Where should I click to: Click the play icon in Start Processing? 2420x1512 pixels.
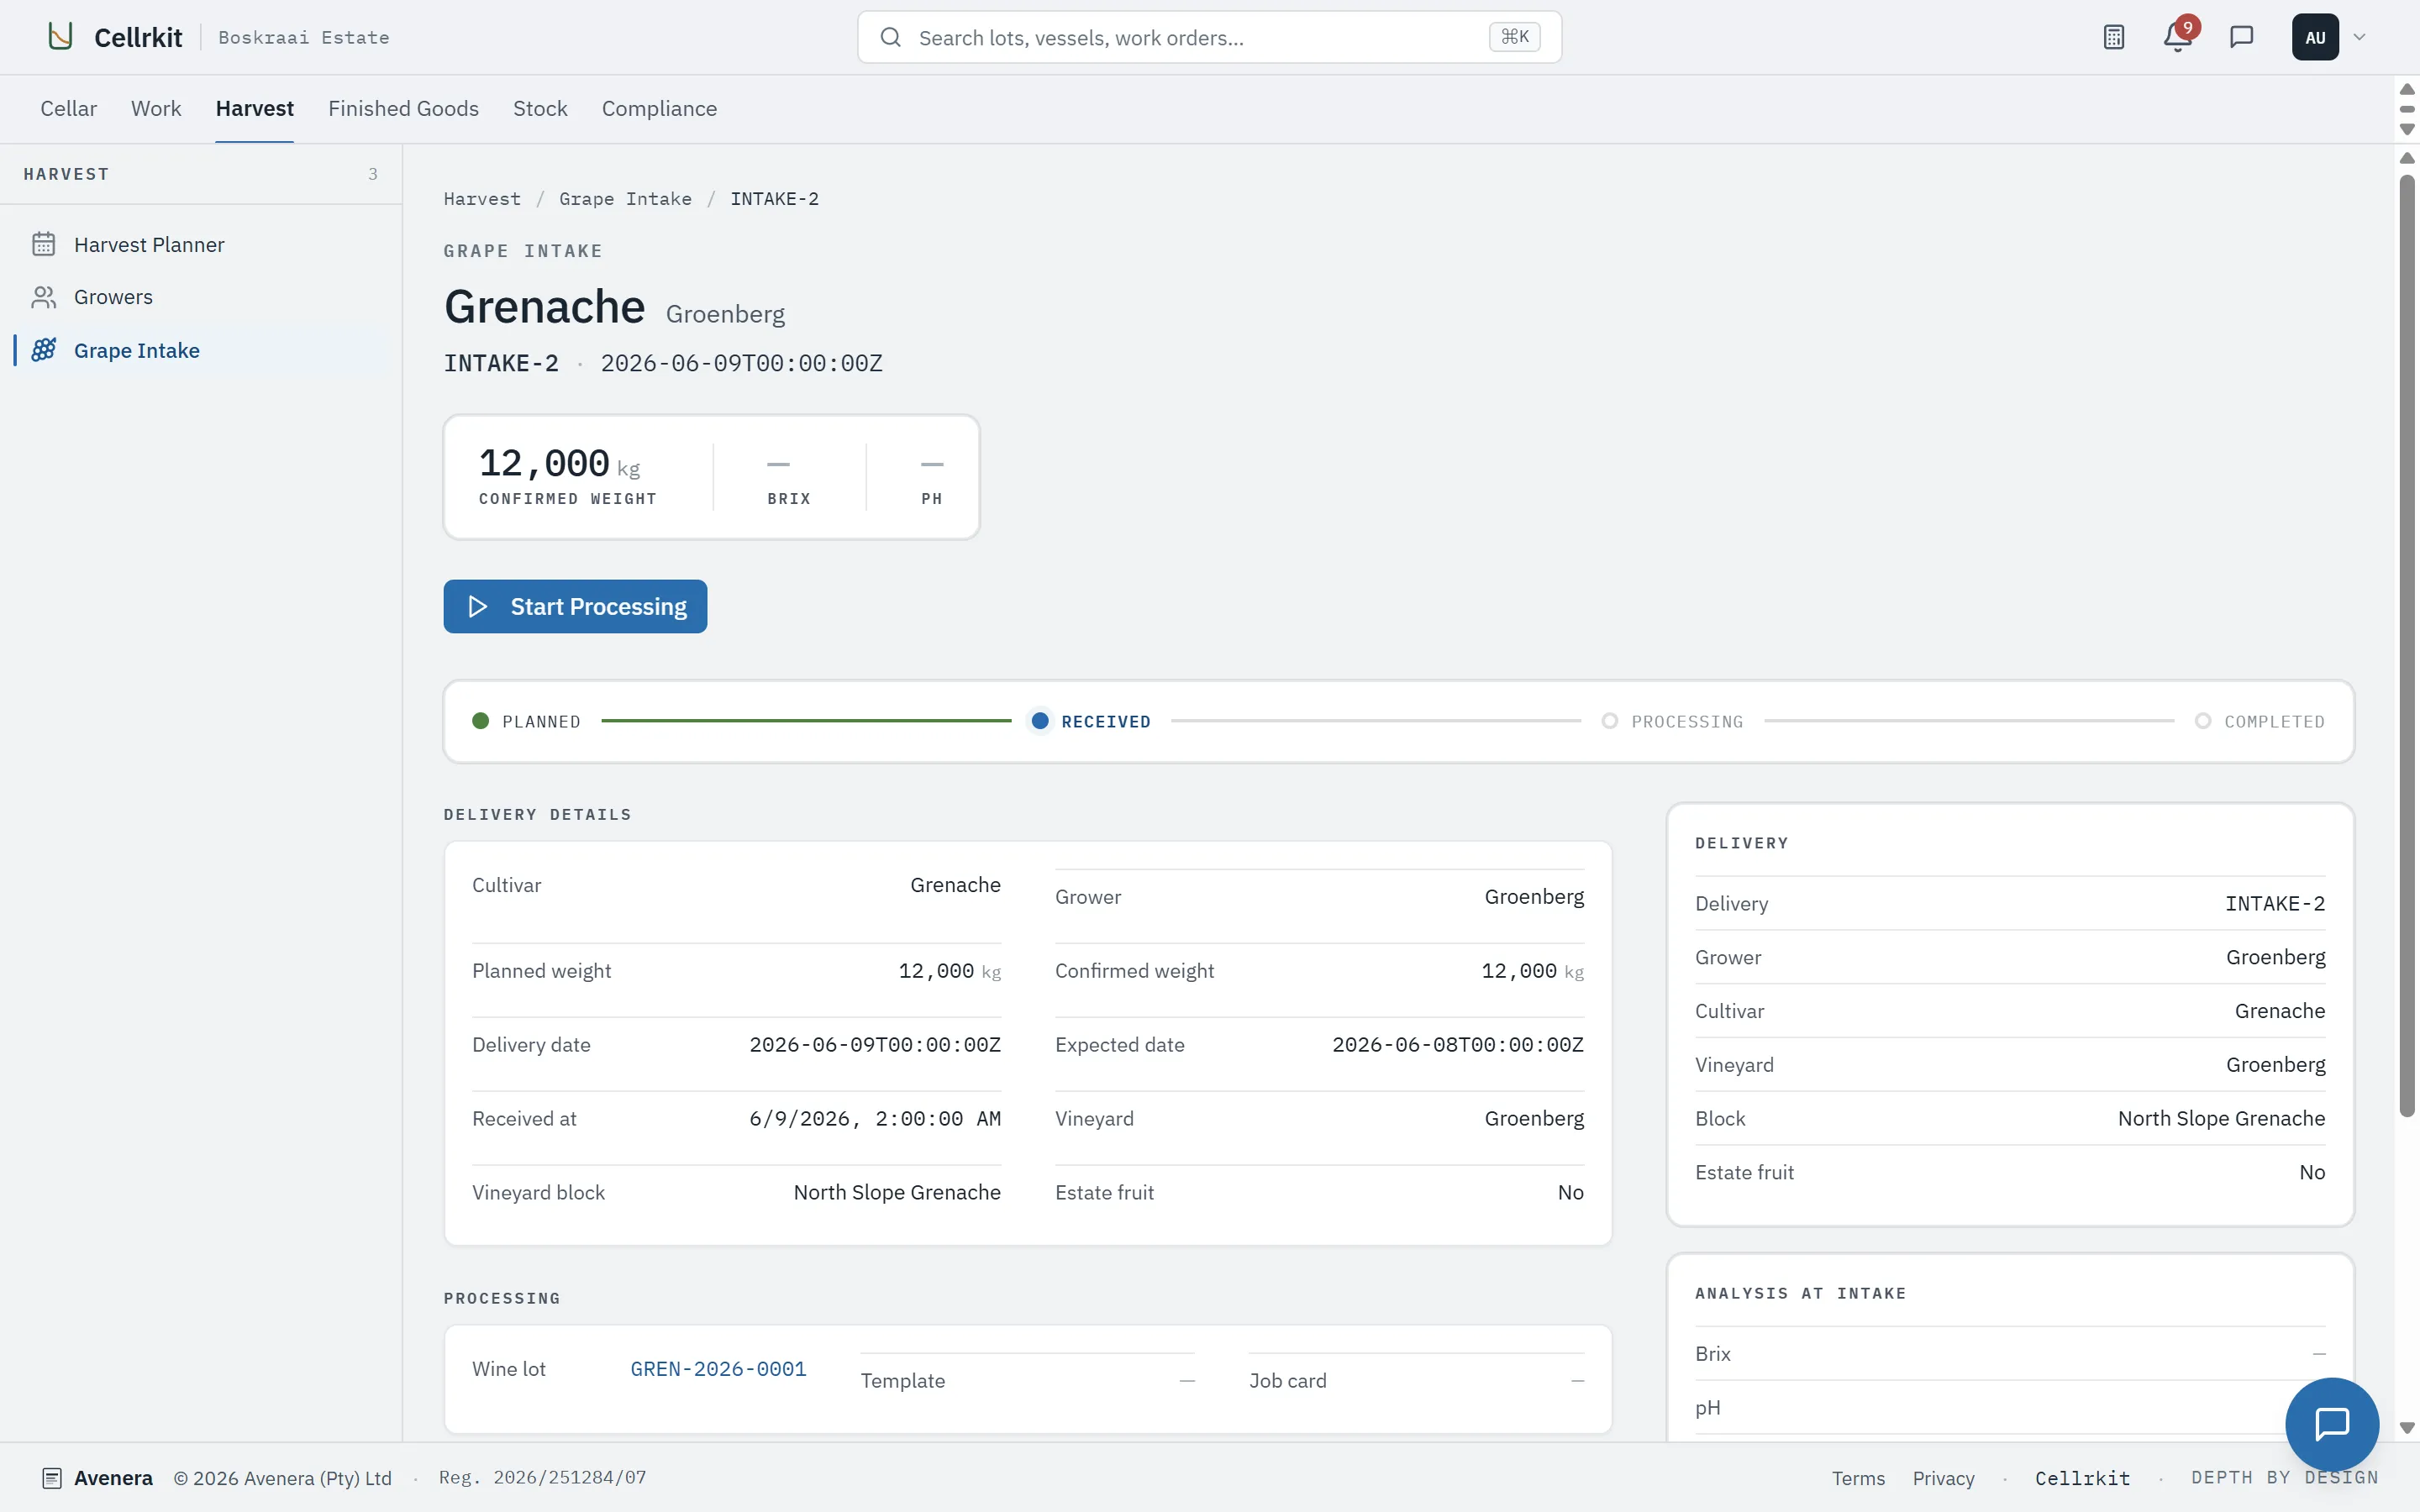pyautogui.click(x=477, y=606)
